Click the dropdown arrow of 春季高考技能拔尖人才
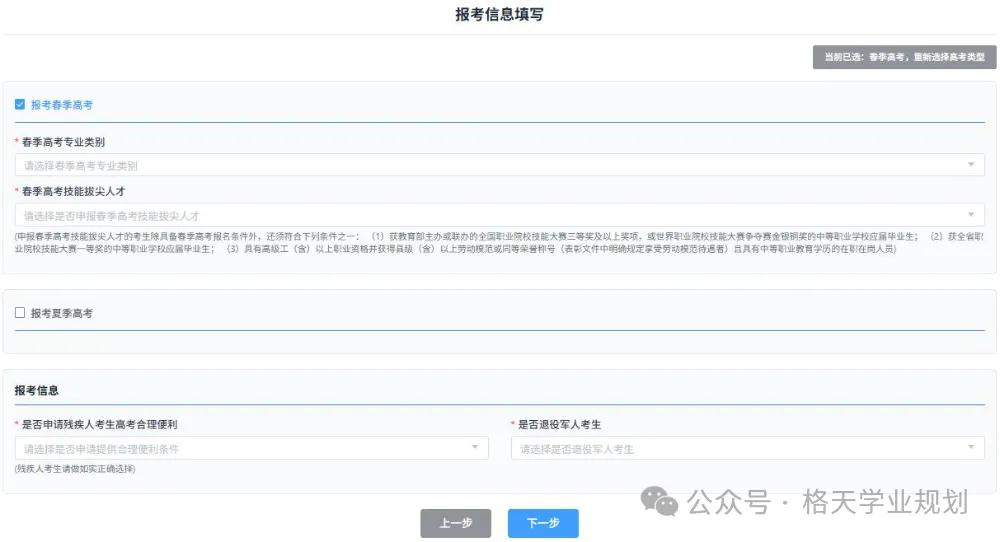Viewport: 1000px width, 542px height. click(x=971, y=215)
